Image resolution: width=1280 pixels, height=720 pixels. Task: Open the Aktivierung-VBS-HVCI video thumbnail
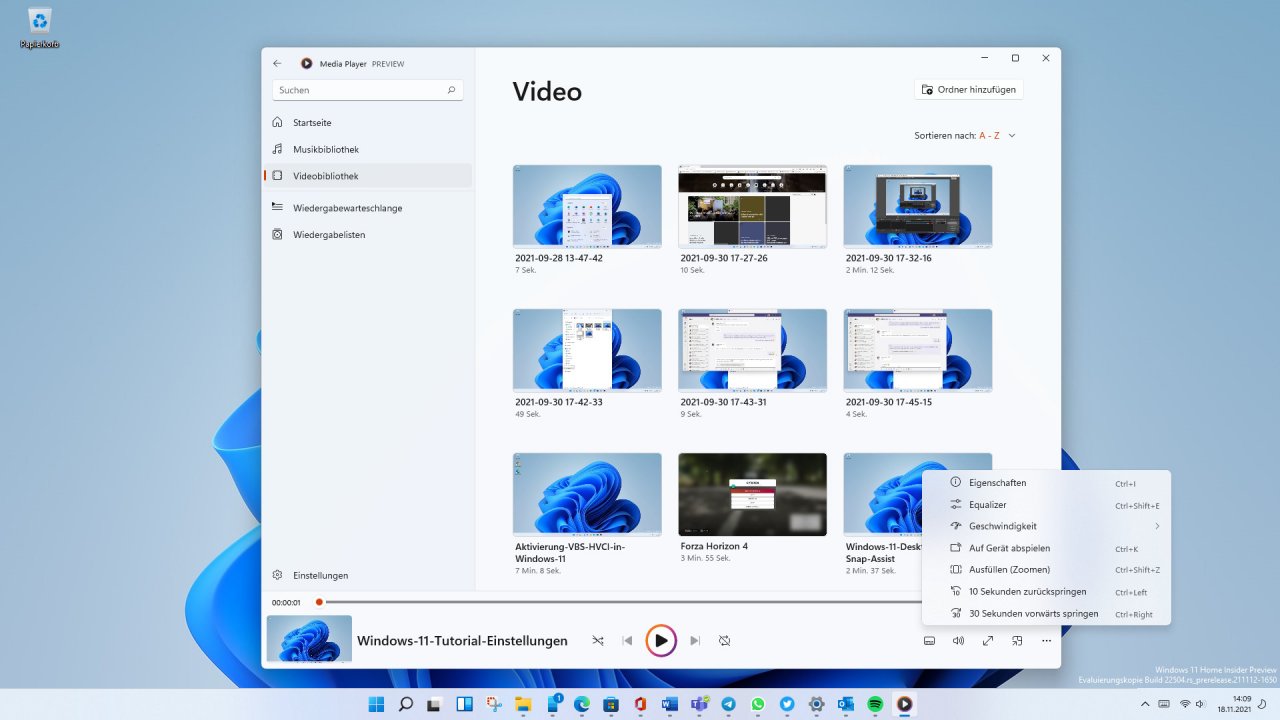pyautogui.click(x=587, y=494)
